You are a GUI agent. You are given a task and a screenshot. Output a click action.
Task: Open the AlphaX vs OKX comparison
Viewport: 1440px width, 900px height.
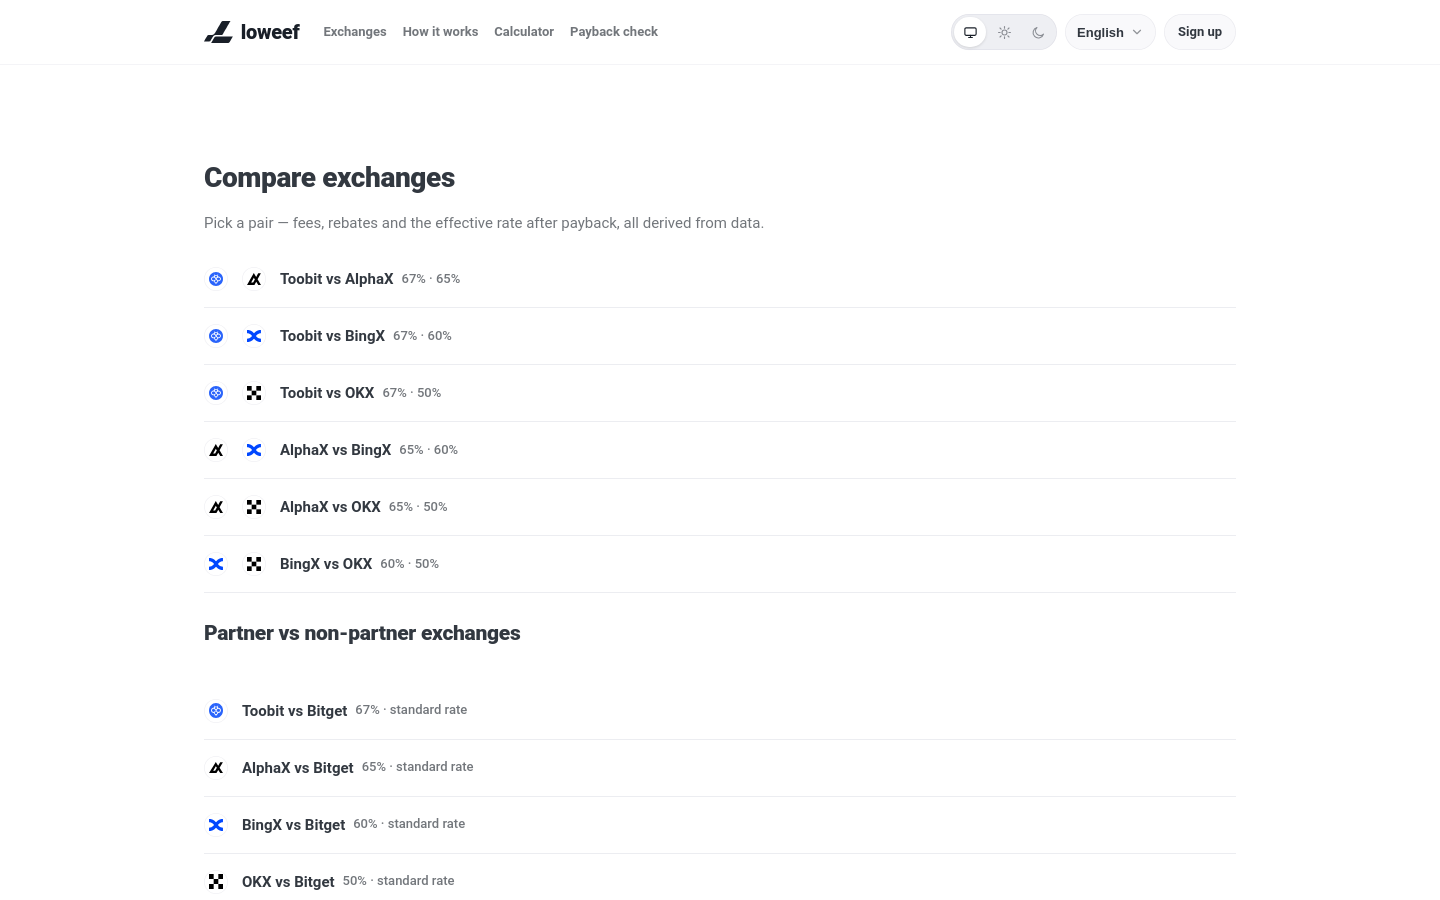click(x=330, y=507)
